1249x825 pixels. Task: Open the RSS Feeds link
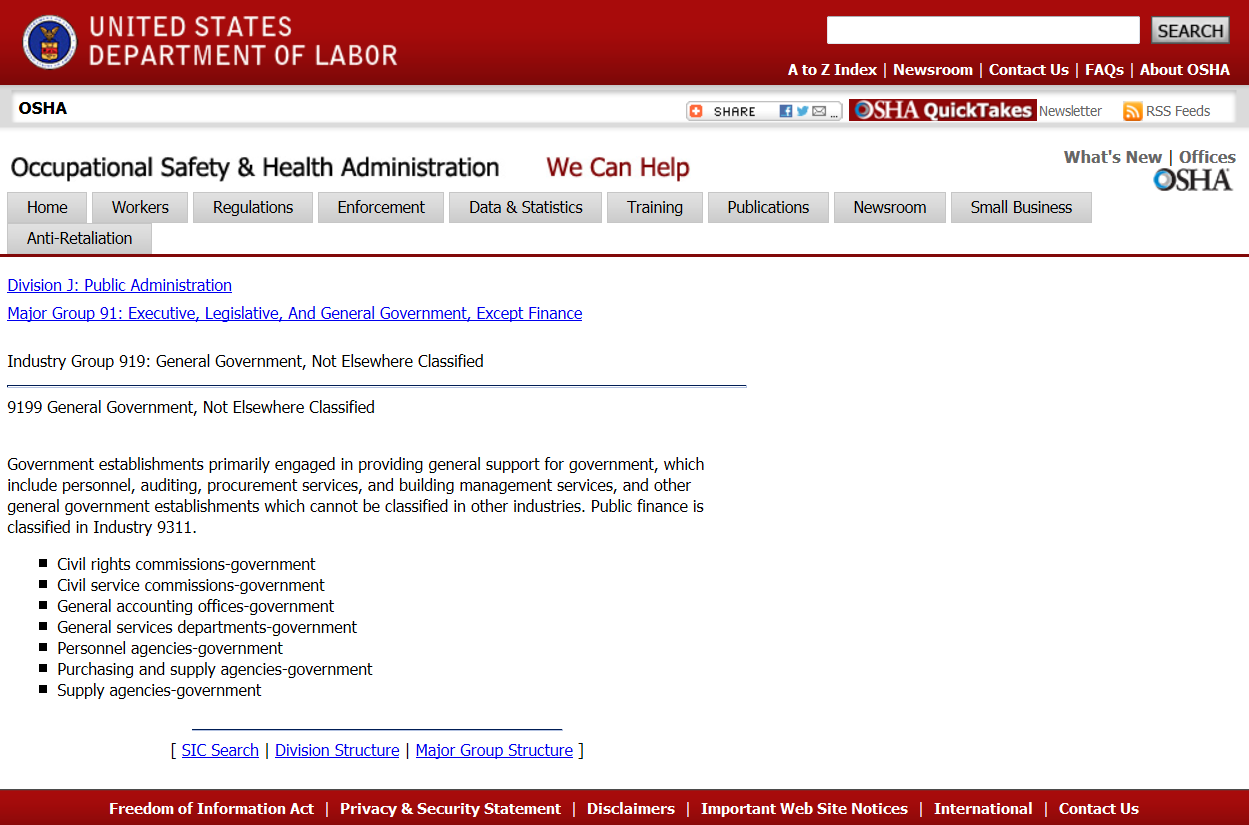click(1178, 111)
